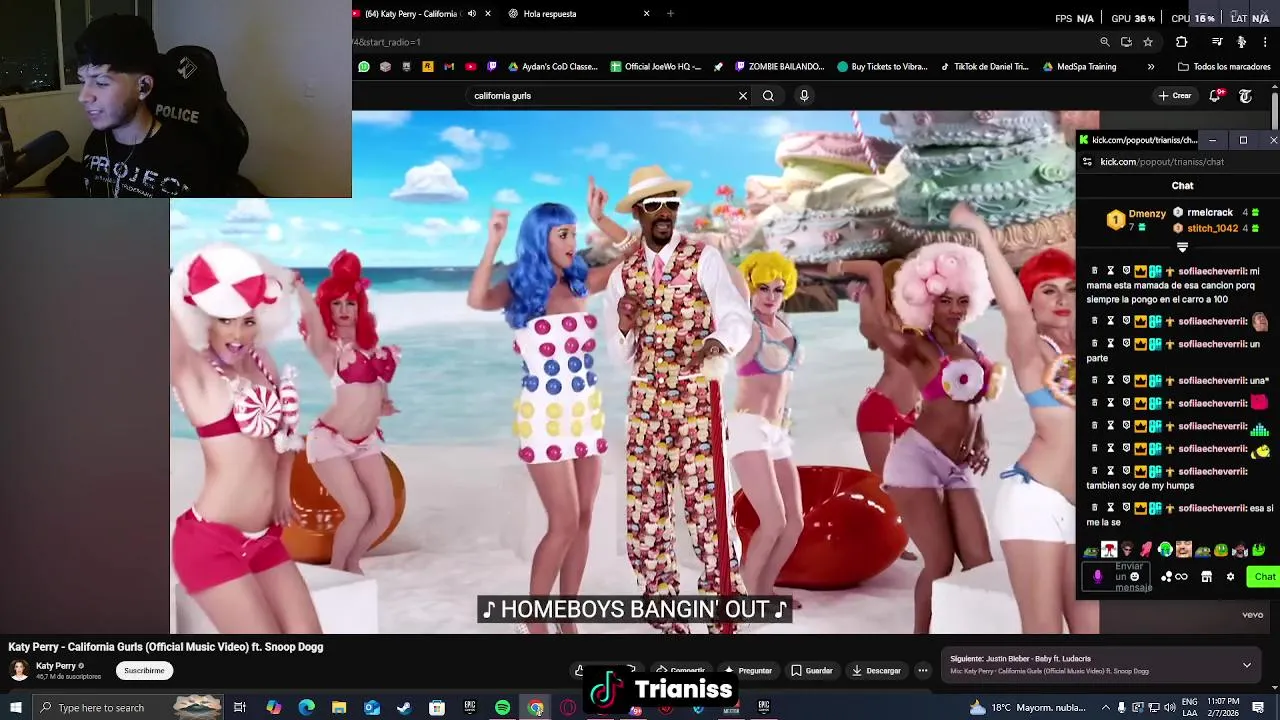Image resolution: width=1280 pixels, height=720 pixels.
Task: Open Official JoeWo HQ bookmark
Action: (655, 67)
